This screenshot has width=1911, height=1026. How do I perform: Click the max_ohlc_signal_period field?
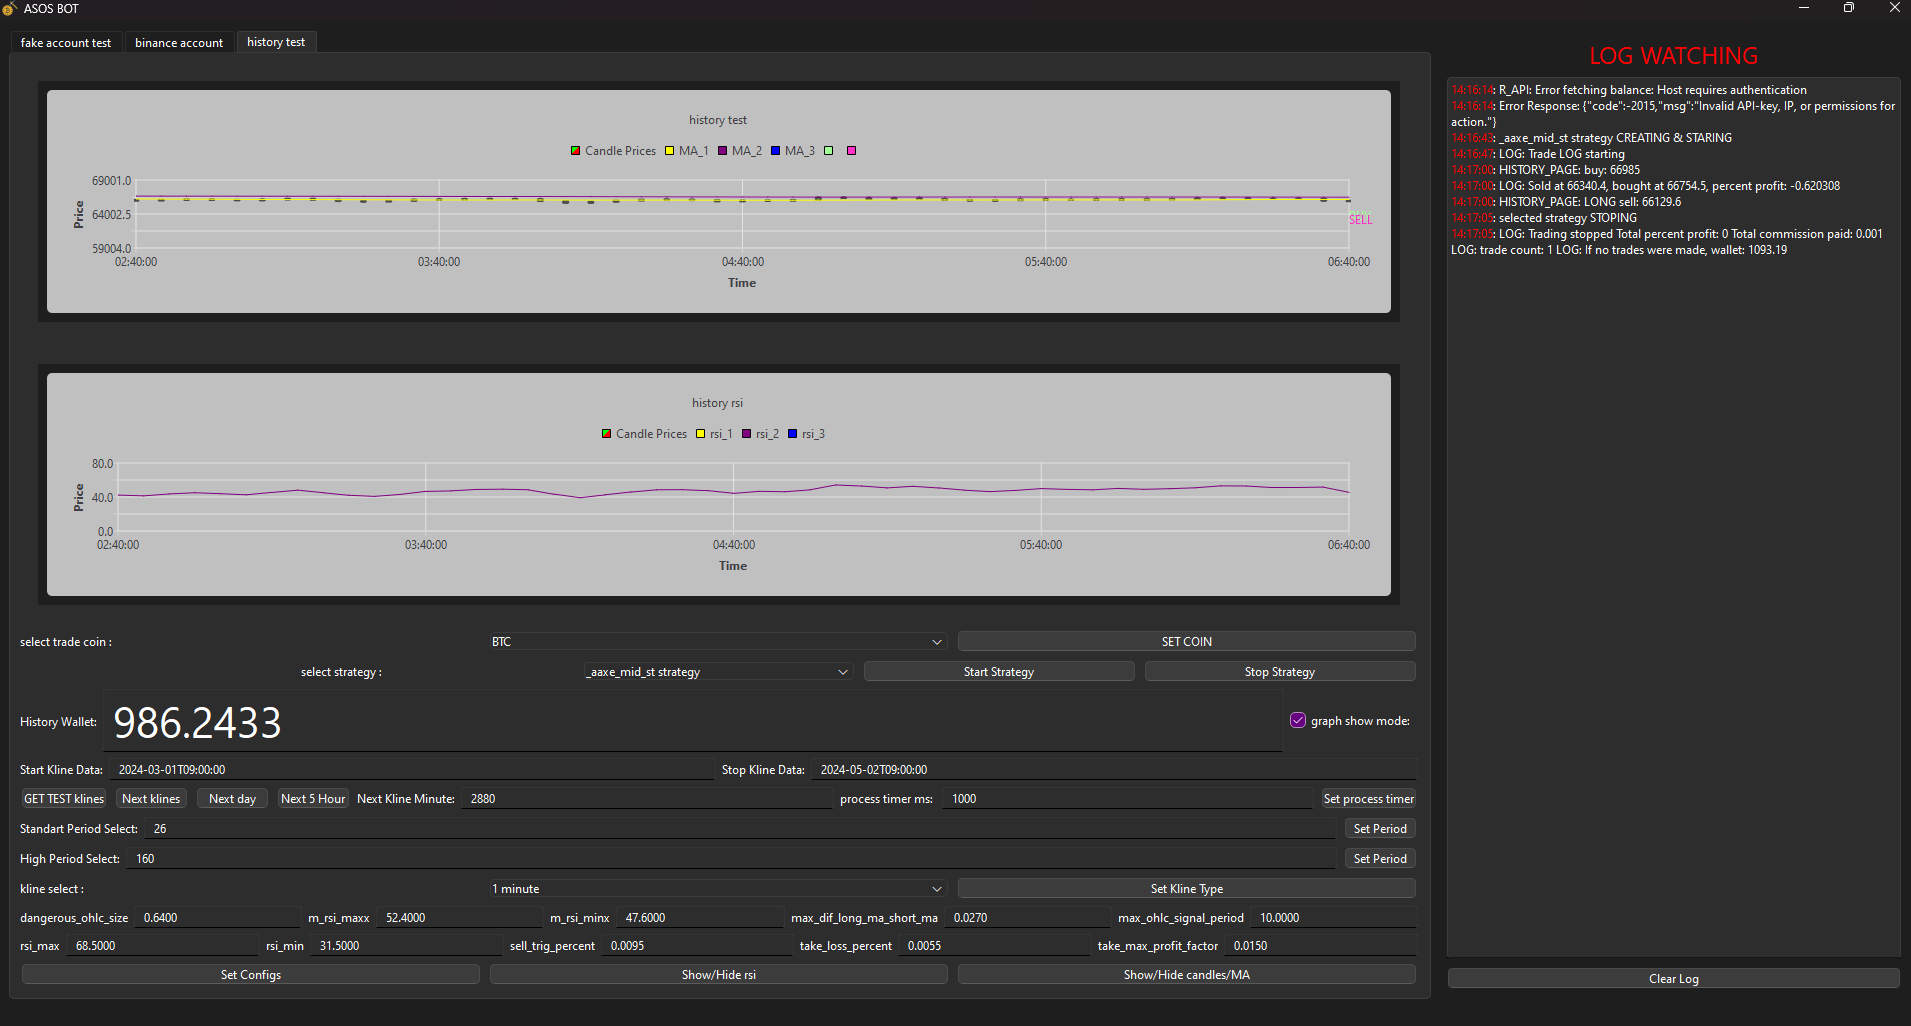tap(1333, 918)
